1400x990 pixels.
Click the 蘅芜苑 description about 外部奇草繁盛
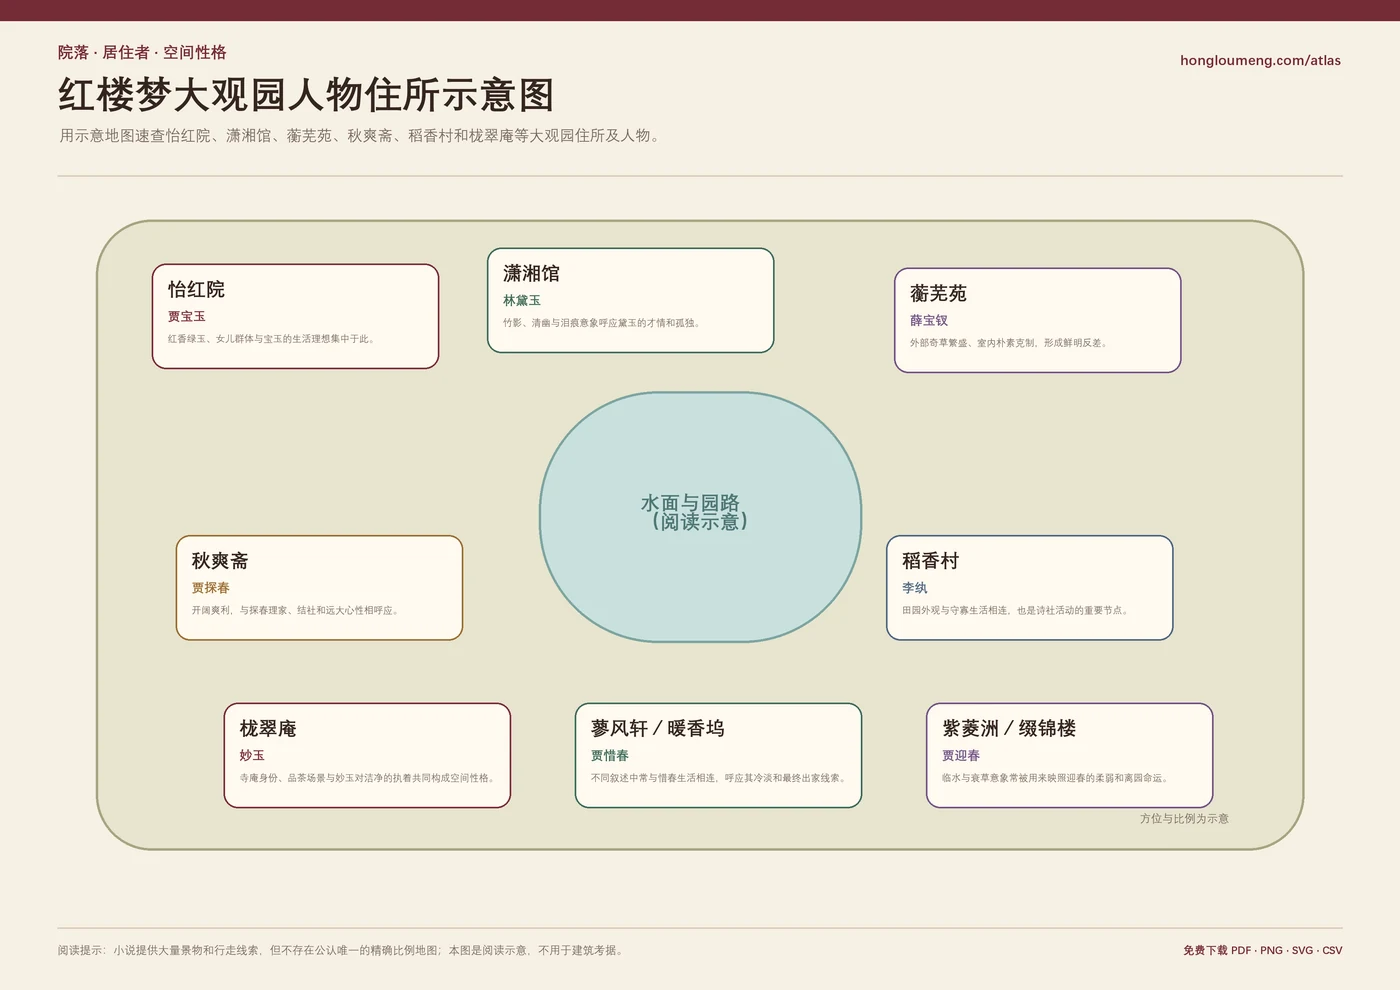tap(1010, 343)
